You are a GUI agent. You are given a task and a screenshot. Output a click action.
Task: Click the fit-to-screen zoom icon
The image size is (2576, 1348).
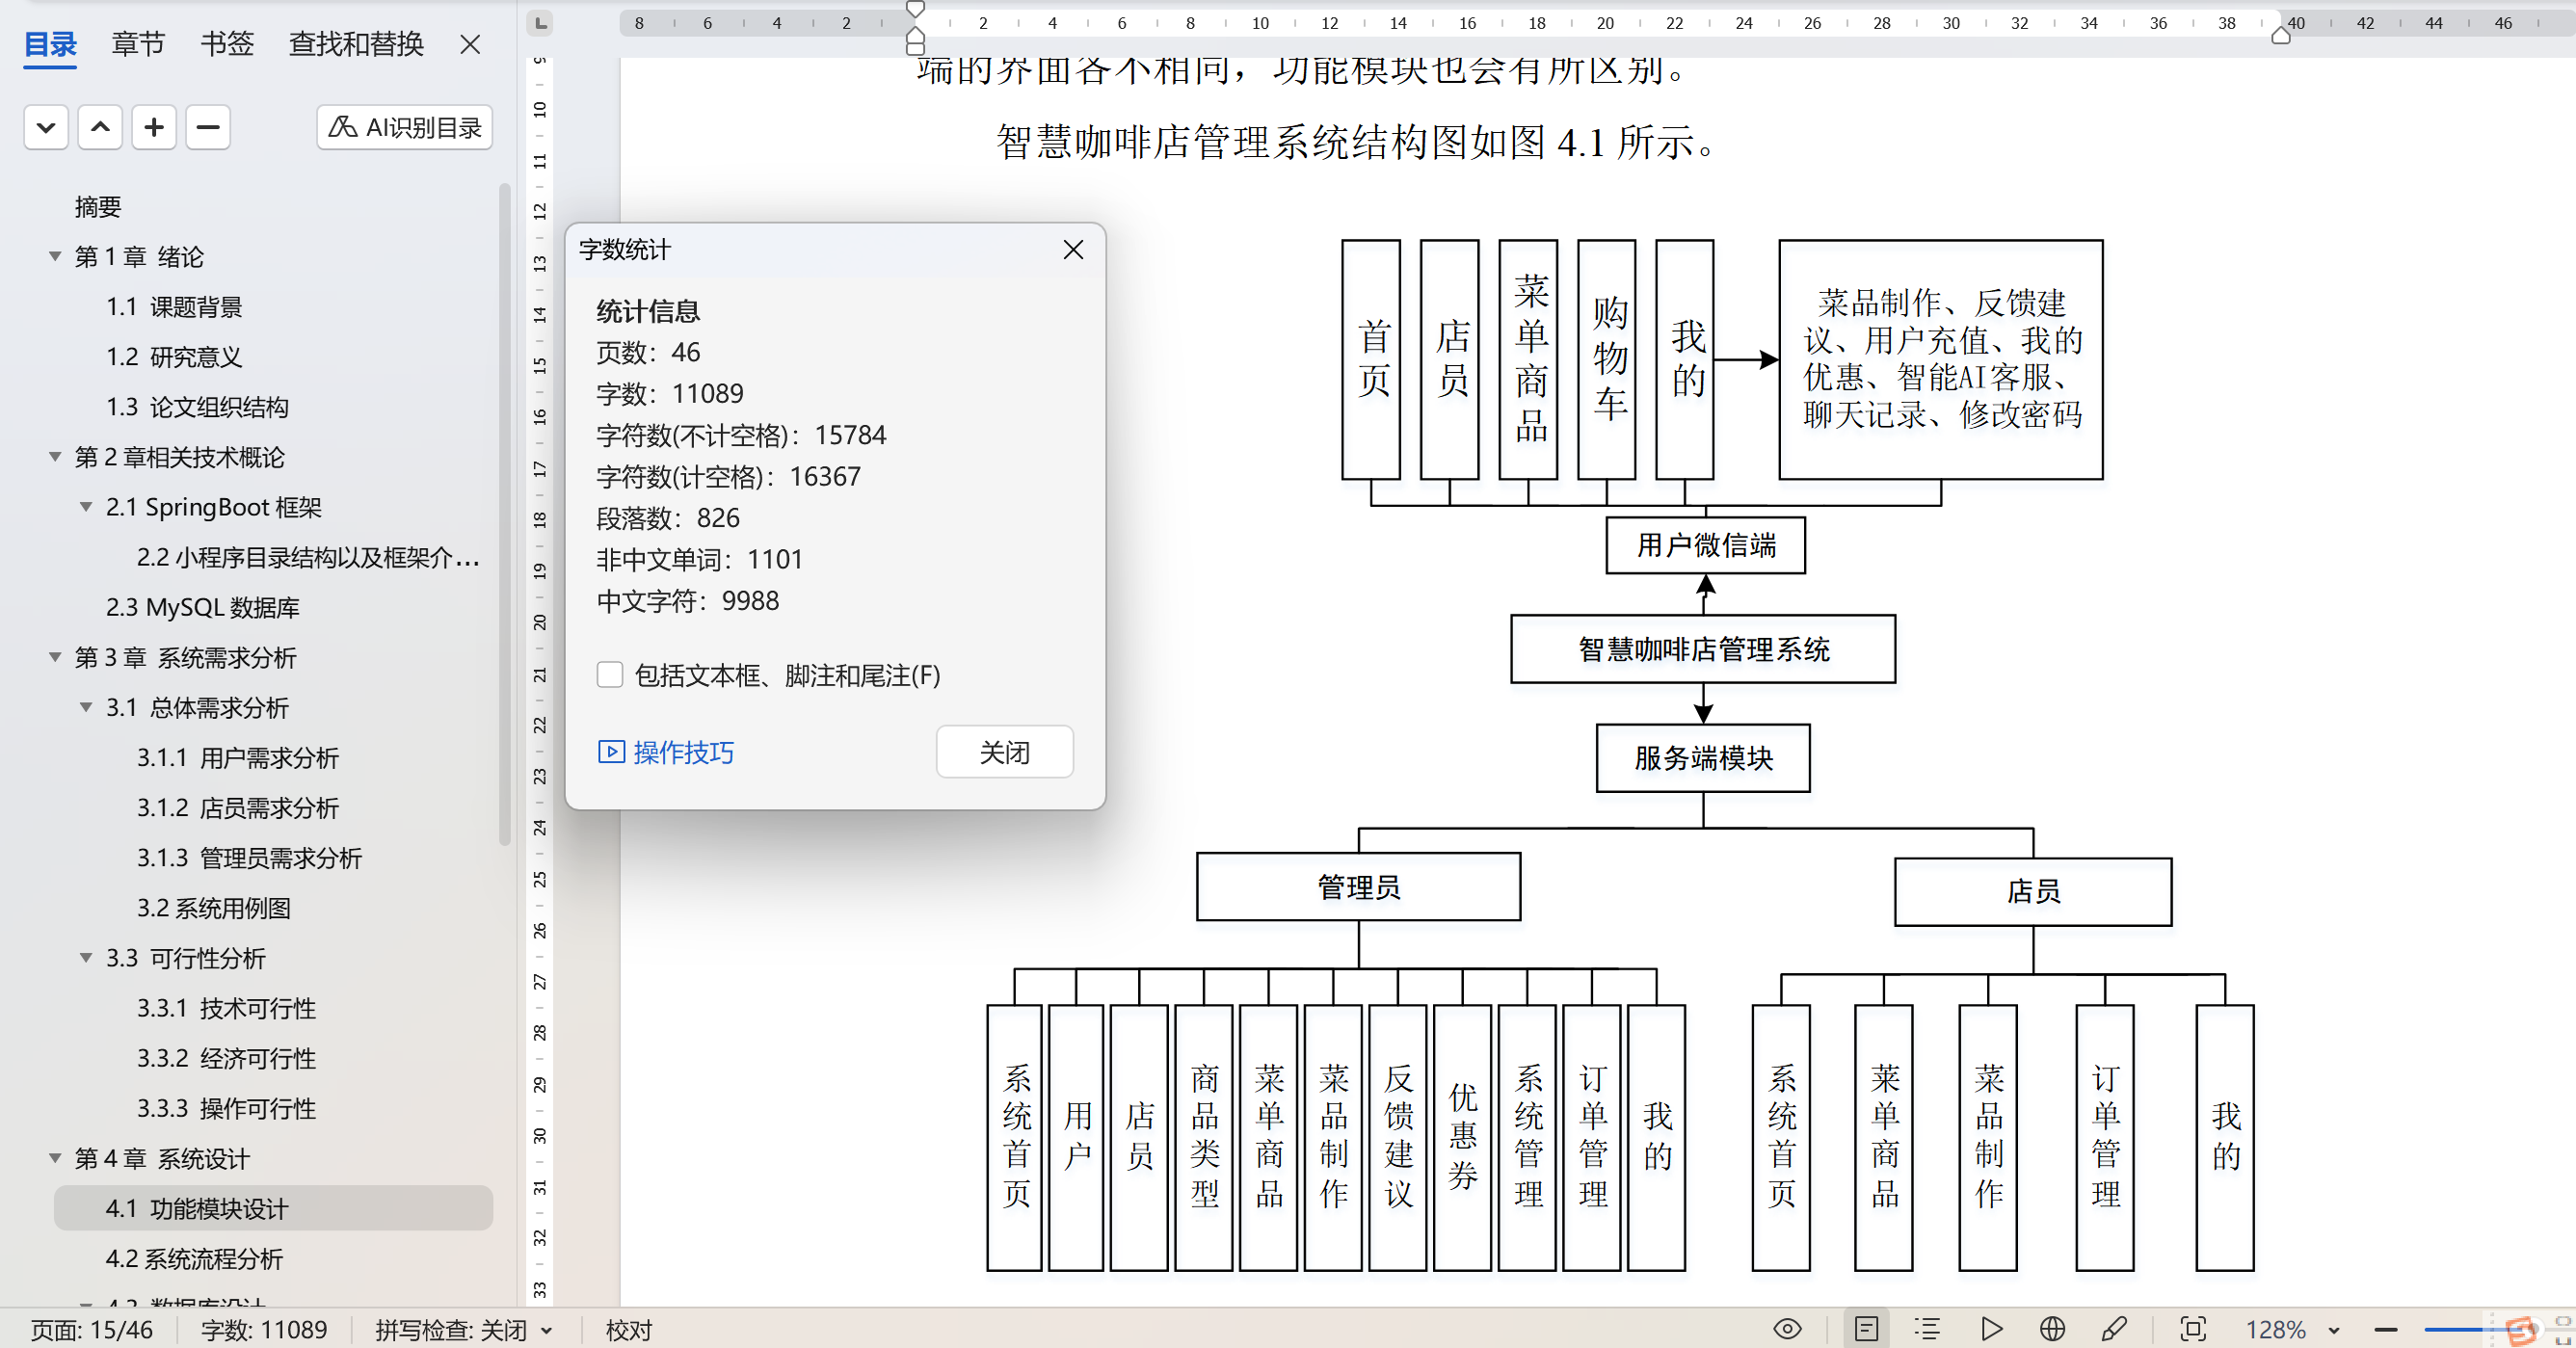(2192, 1329)
